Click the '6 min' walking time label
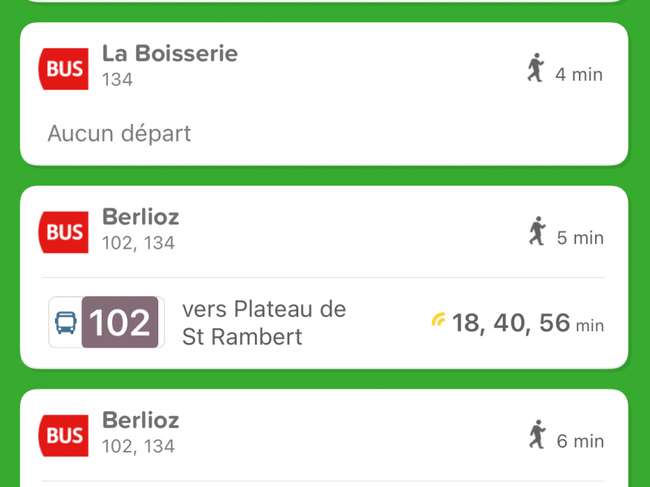The height and width of the screenshot is (487, 650). point(580,441)
